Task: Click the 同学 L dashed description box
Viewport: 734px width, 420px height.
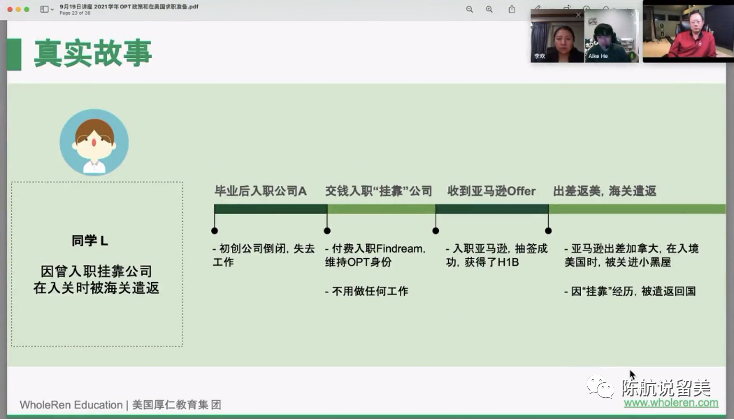Action: coord(97,264)
